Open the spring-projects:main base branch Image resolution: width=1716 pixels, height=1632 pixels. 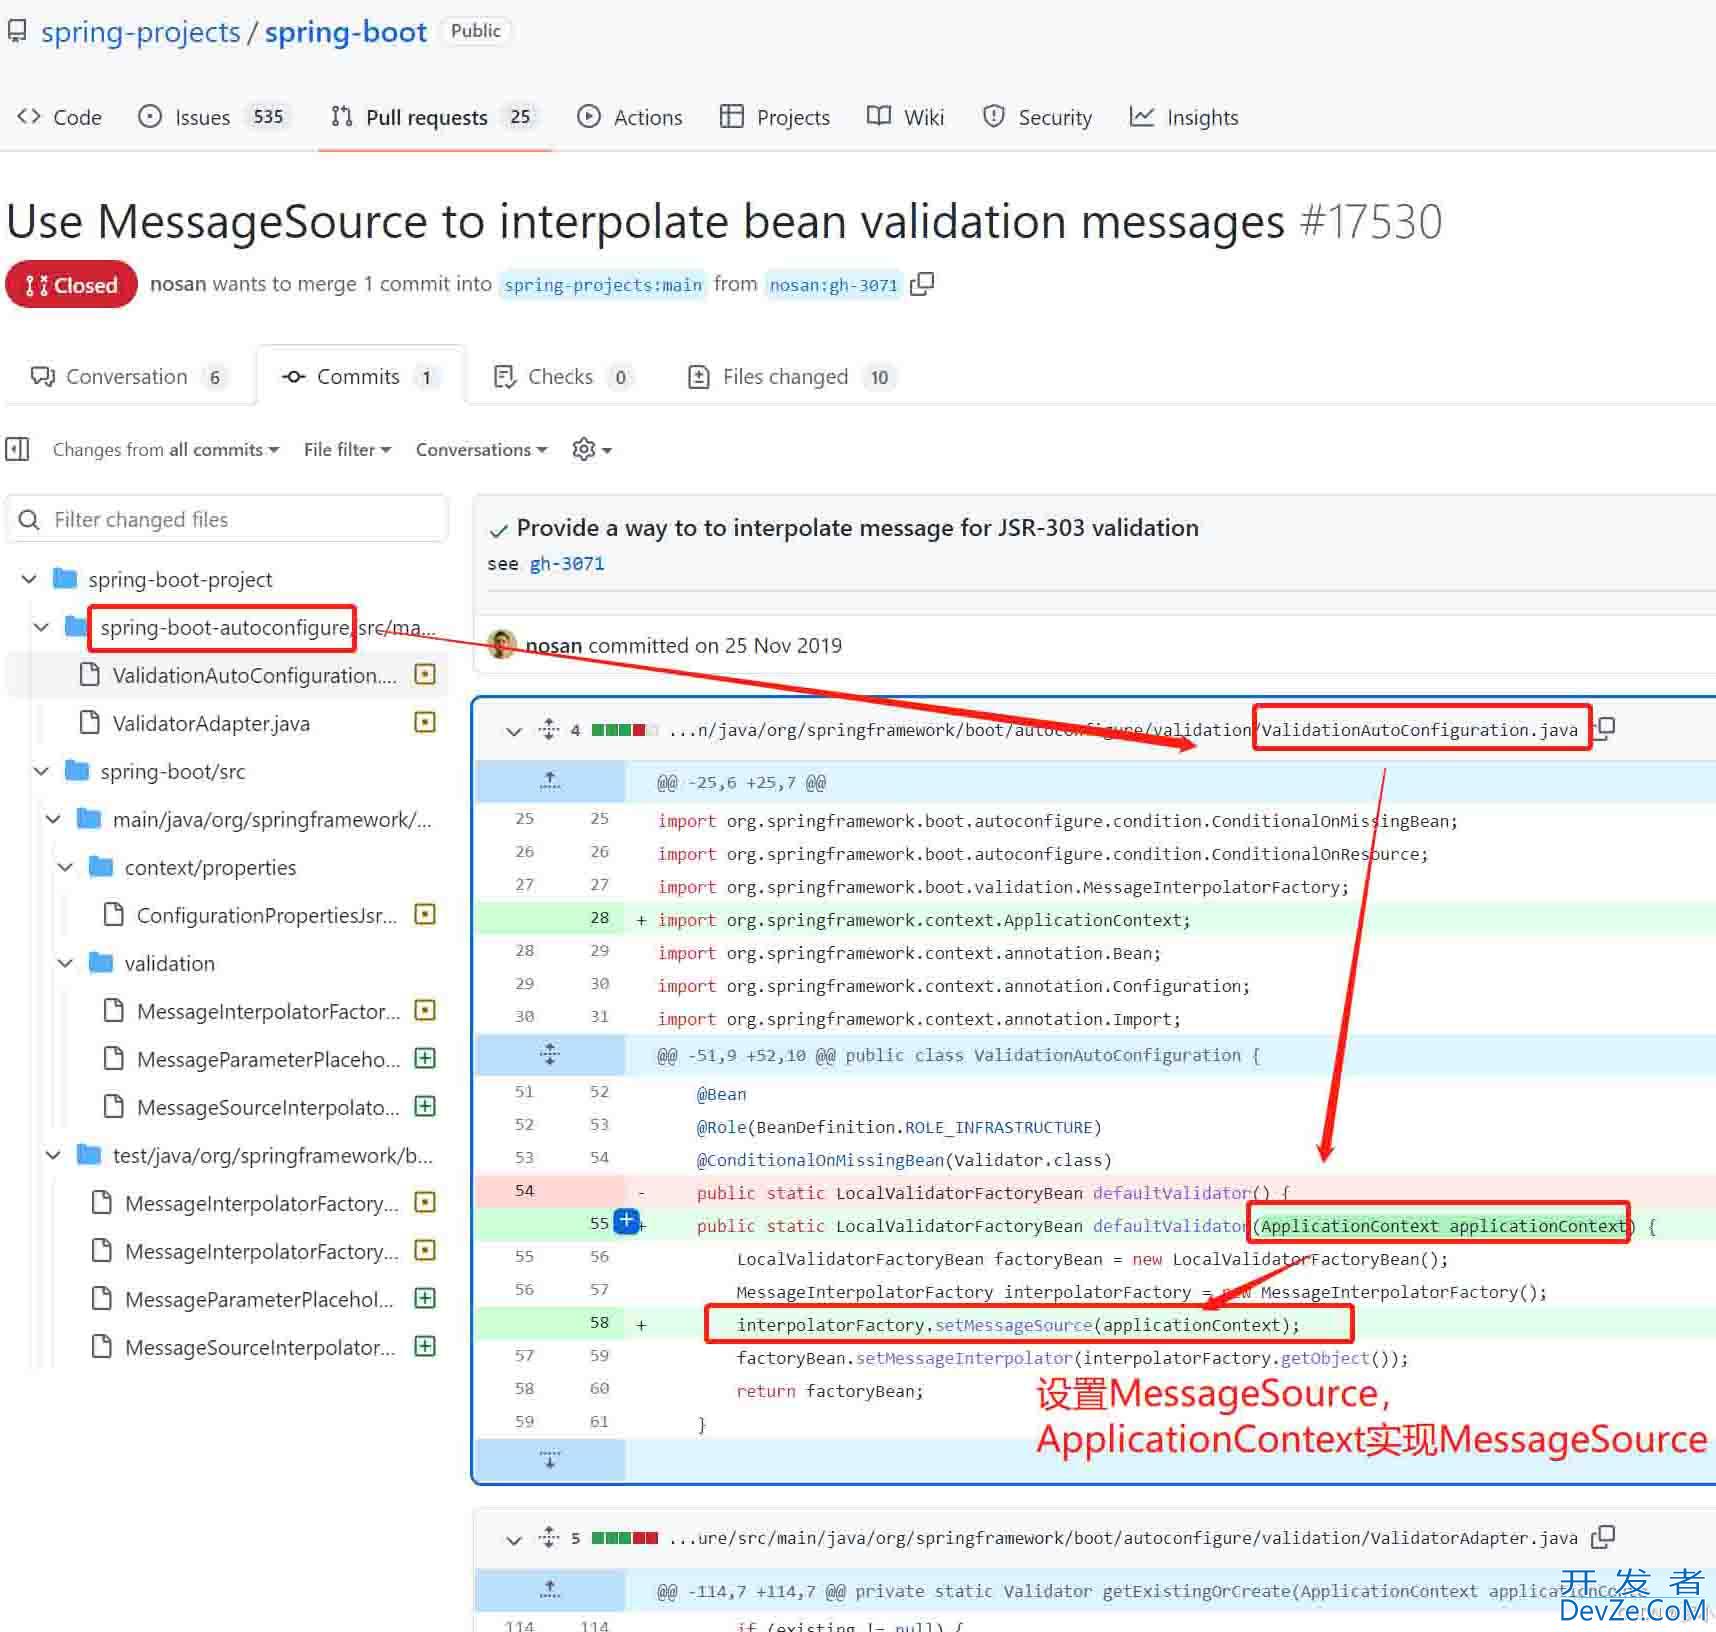[603, 285]
